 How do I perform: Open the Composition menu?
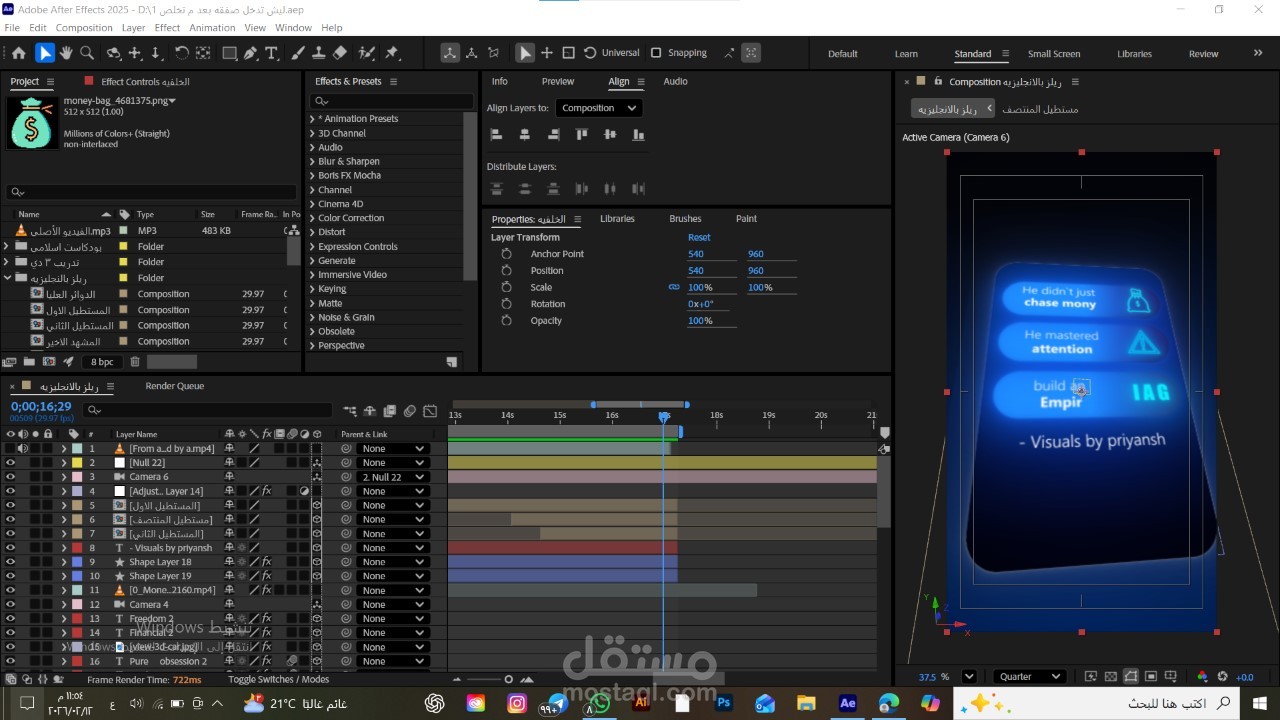[x=83, y=28]
